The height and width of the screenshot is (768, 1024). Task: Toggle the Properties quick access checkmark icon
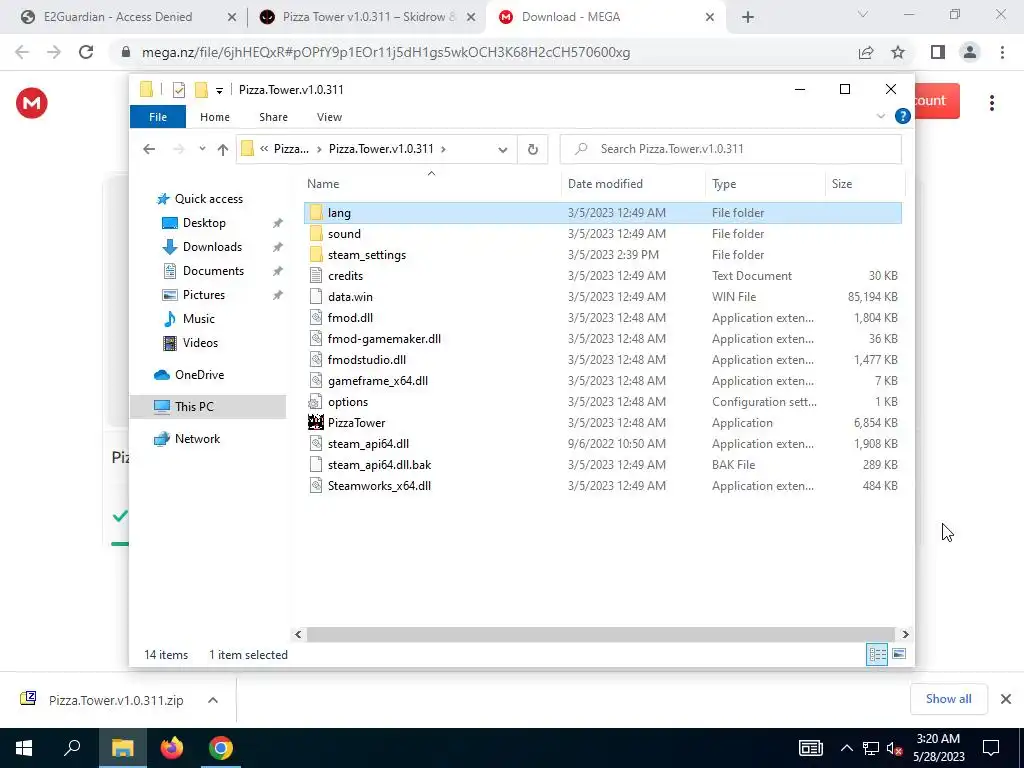point(178,89)
